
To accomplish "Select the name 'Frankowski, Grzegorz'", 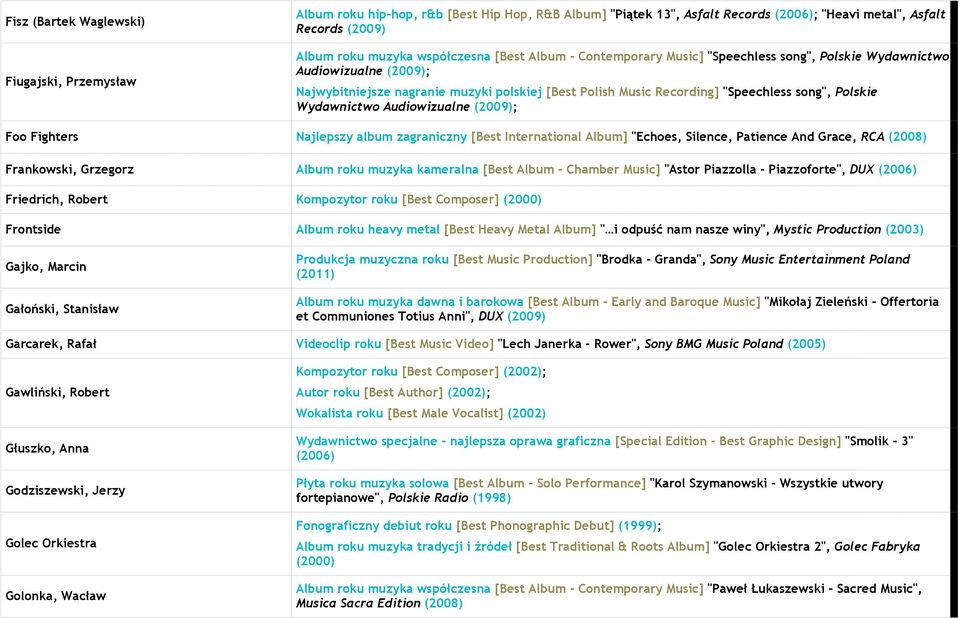I will (x=70, y=169).
